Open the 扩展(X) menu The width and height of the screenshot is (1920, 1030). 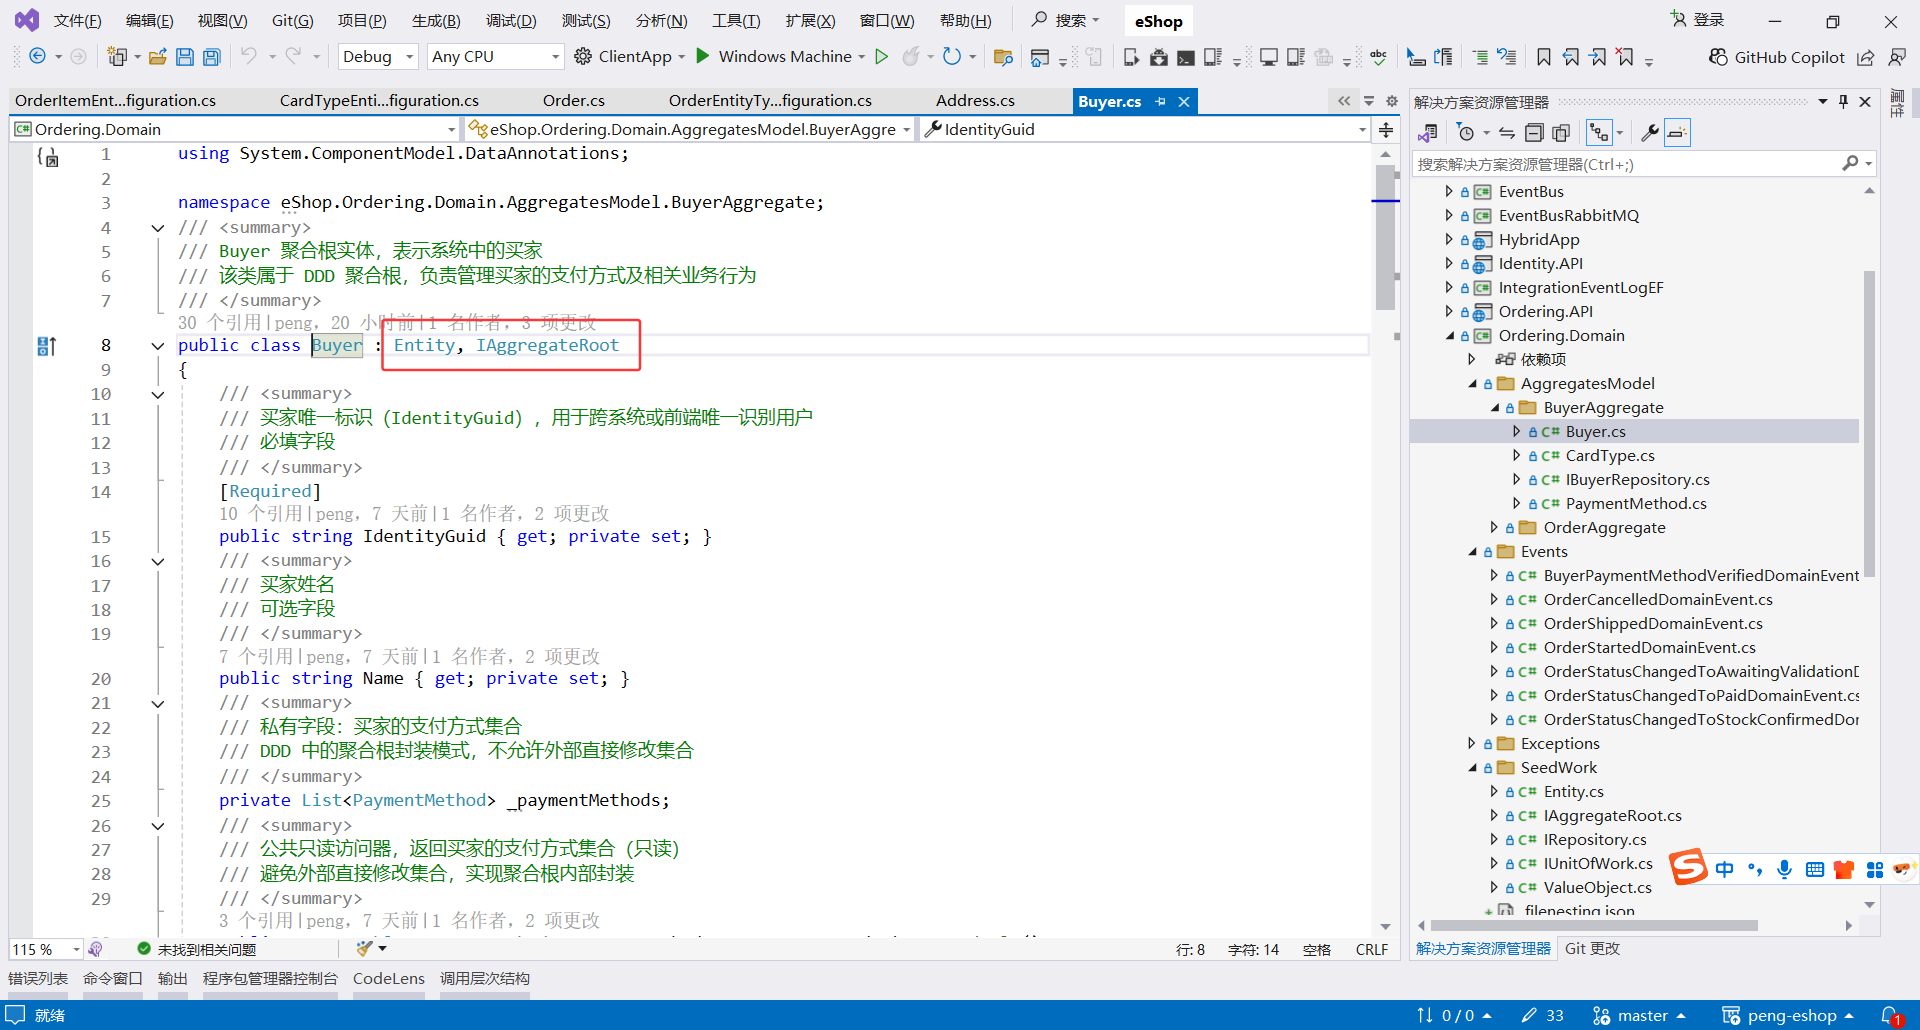pos(810,21)
